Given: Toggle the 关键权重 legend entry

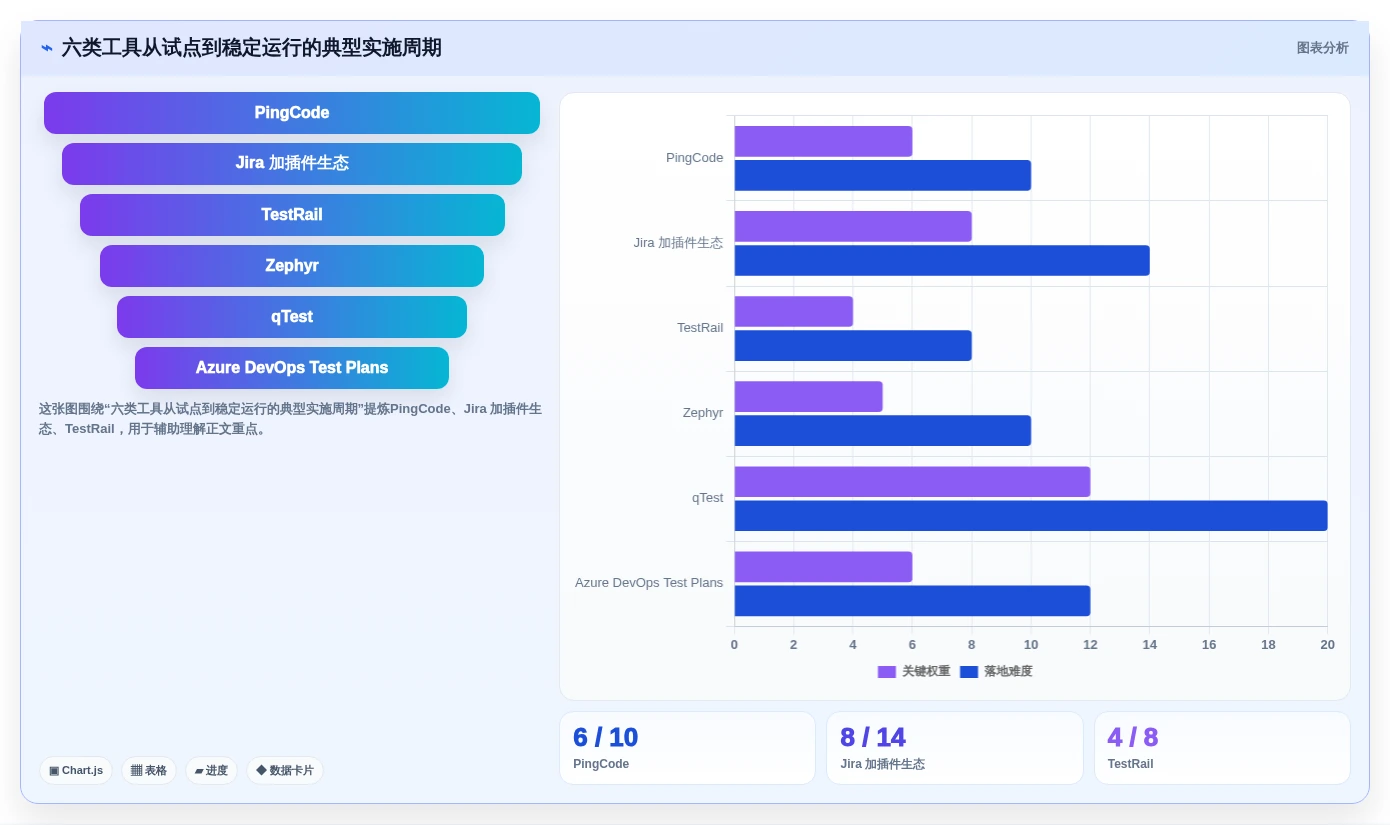Looking at the screenshot, I should [x=914, y=671].
